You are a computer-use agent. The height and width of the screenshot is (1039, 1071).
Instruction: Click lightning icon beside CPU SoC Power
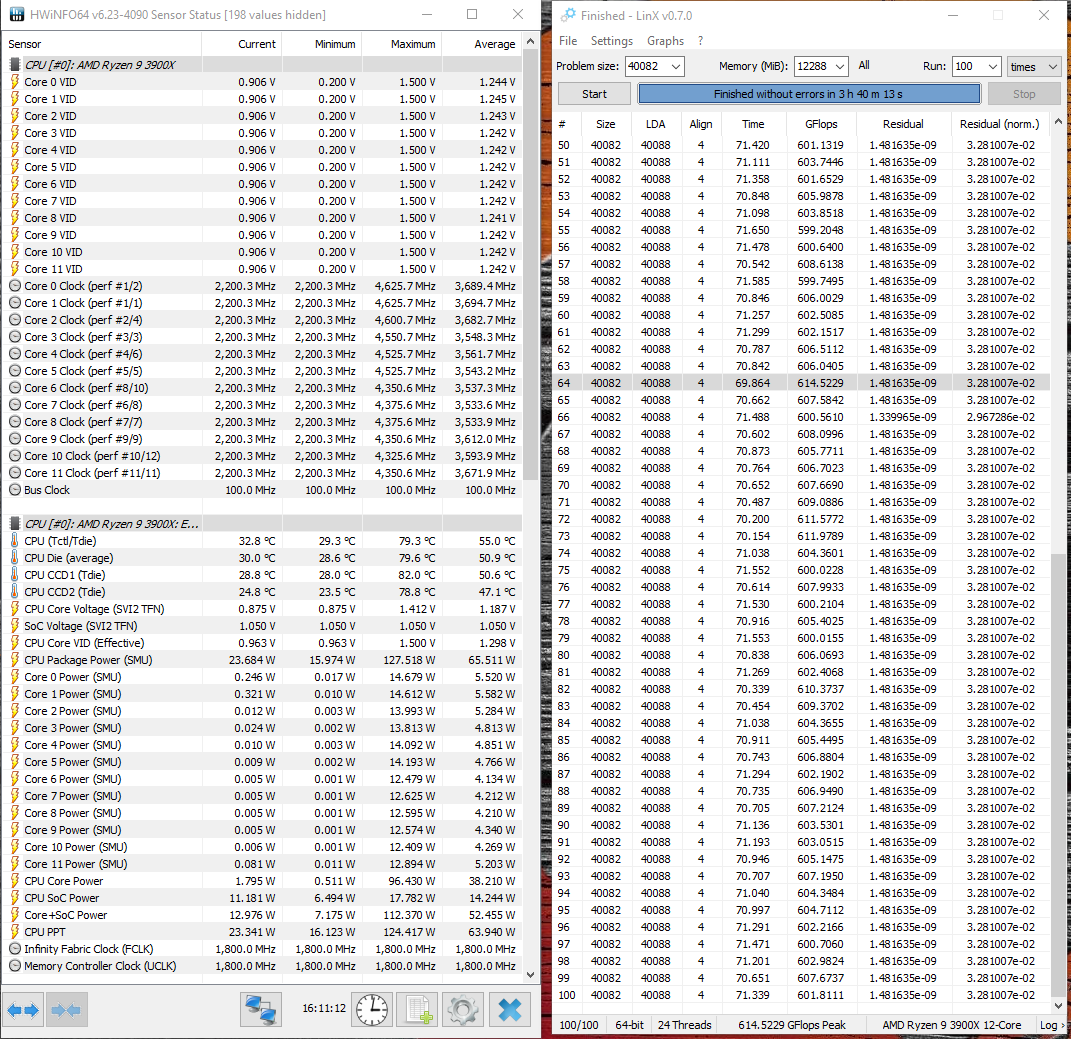pos(14,898)
